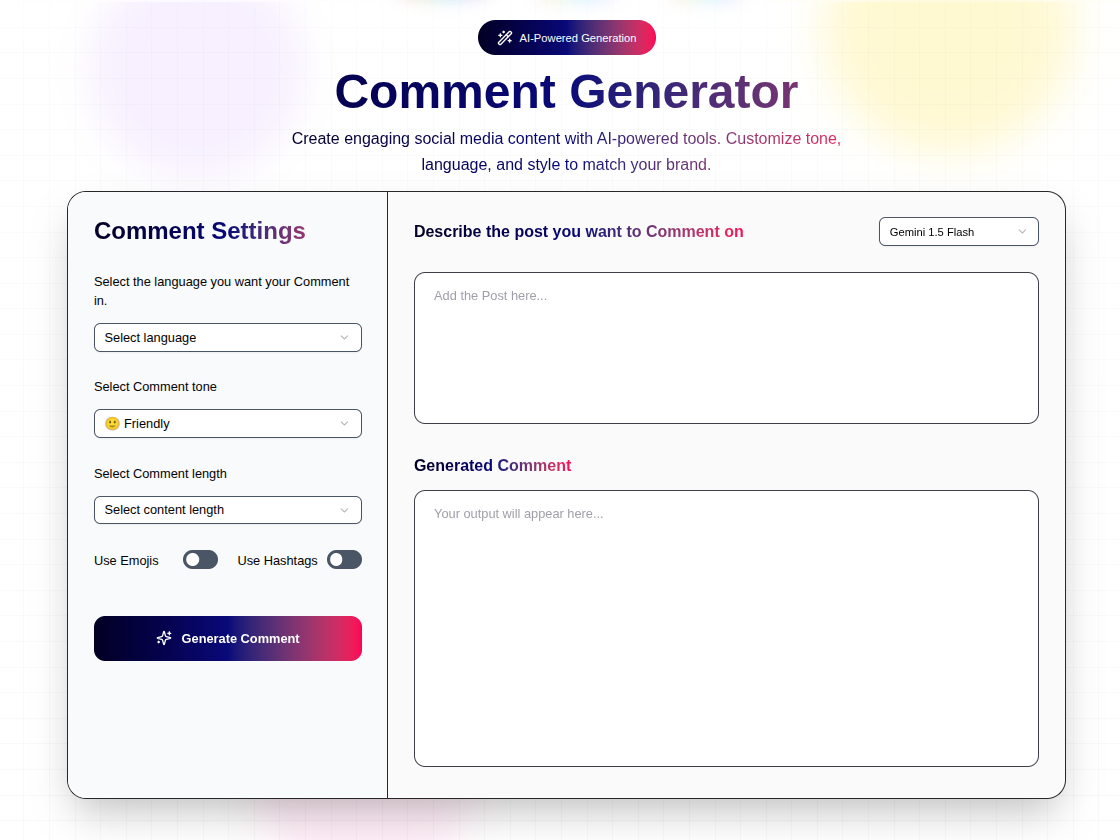Click the magic wand icon in AI-Powered badge
This screenshot has height=840, width=1120.
pos(505,38)
